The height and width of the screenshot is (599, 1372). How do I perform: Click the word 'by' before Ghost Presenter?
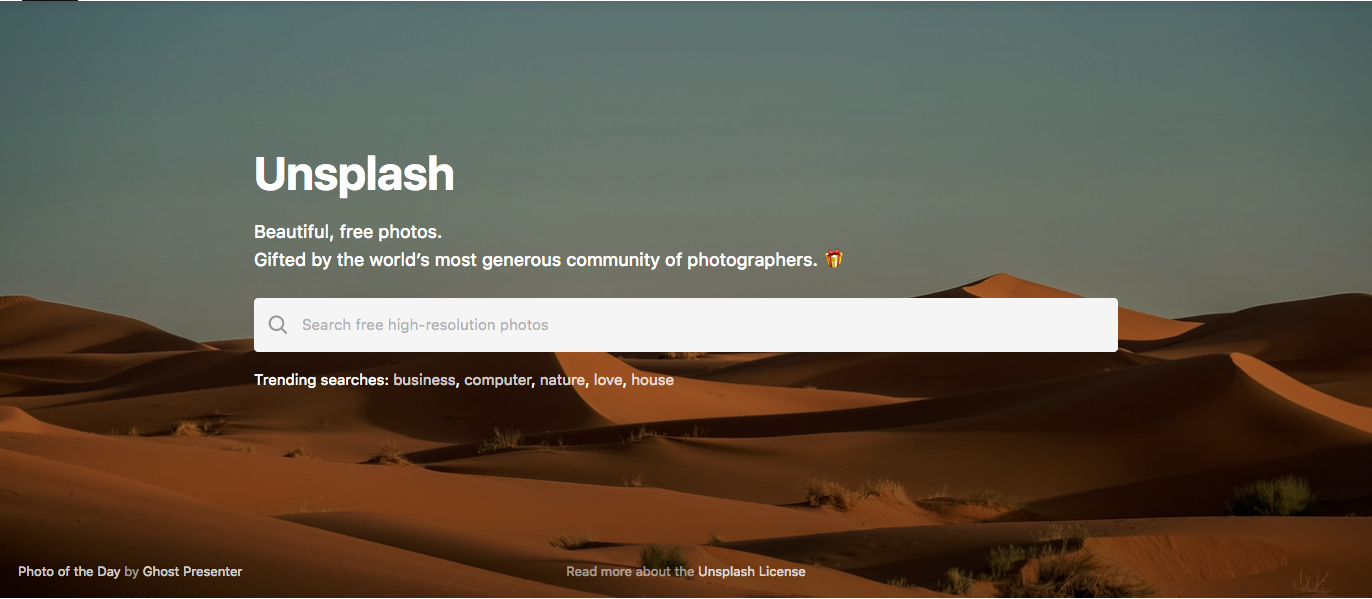132,572
